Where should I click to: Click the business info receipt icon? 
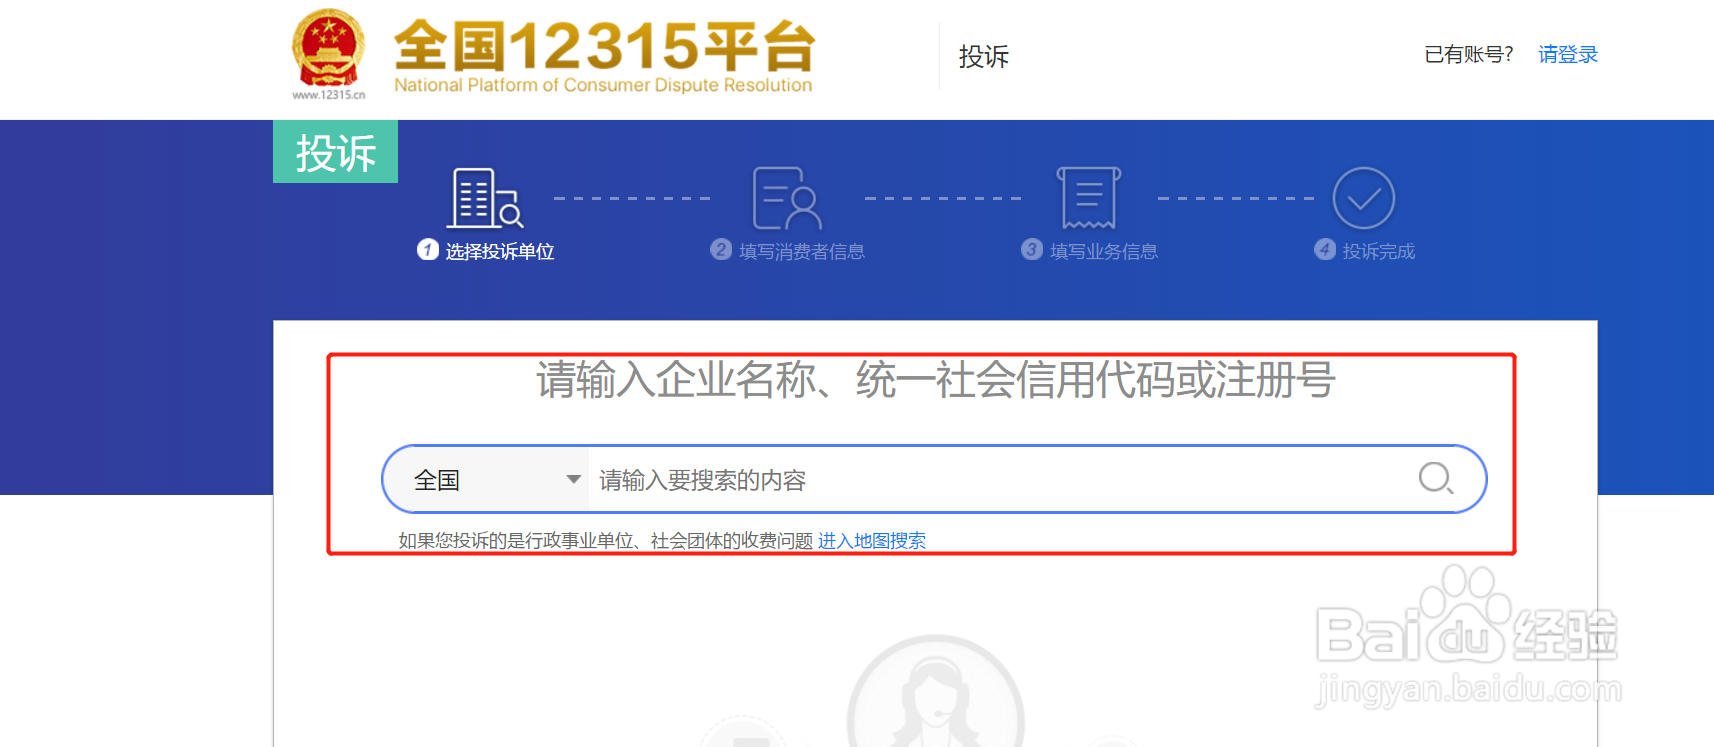click(1089, 198)
